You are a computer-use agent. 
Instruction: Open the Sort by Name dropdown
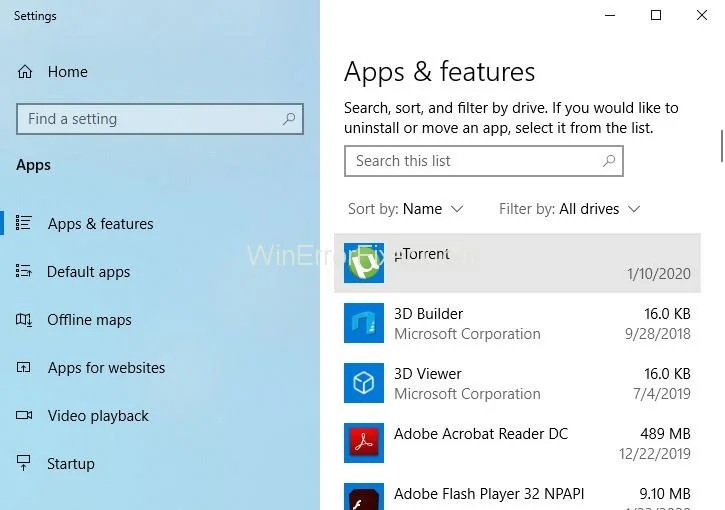click(406, 209)
